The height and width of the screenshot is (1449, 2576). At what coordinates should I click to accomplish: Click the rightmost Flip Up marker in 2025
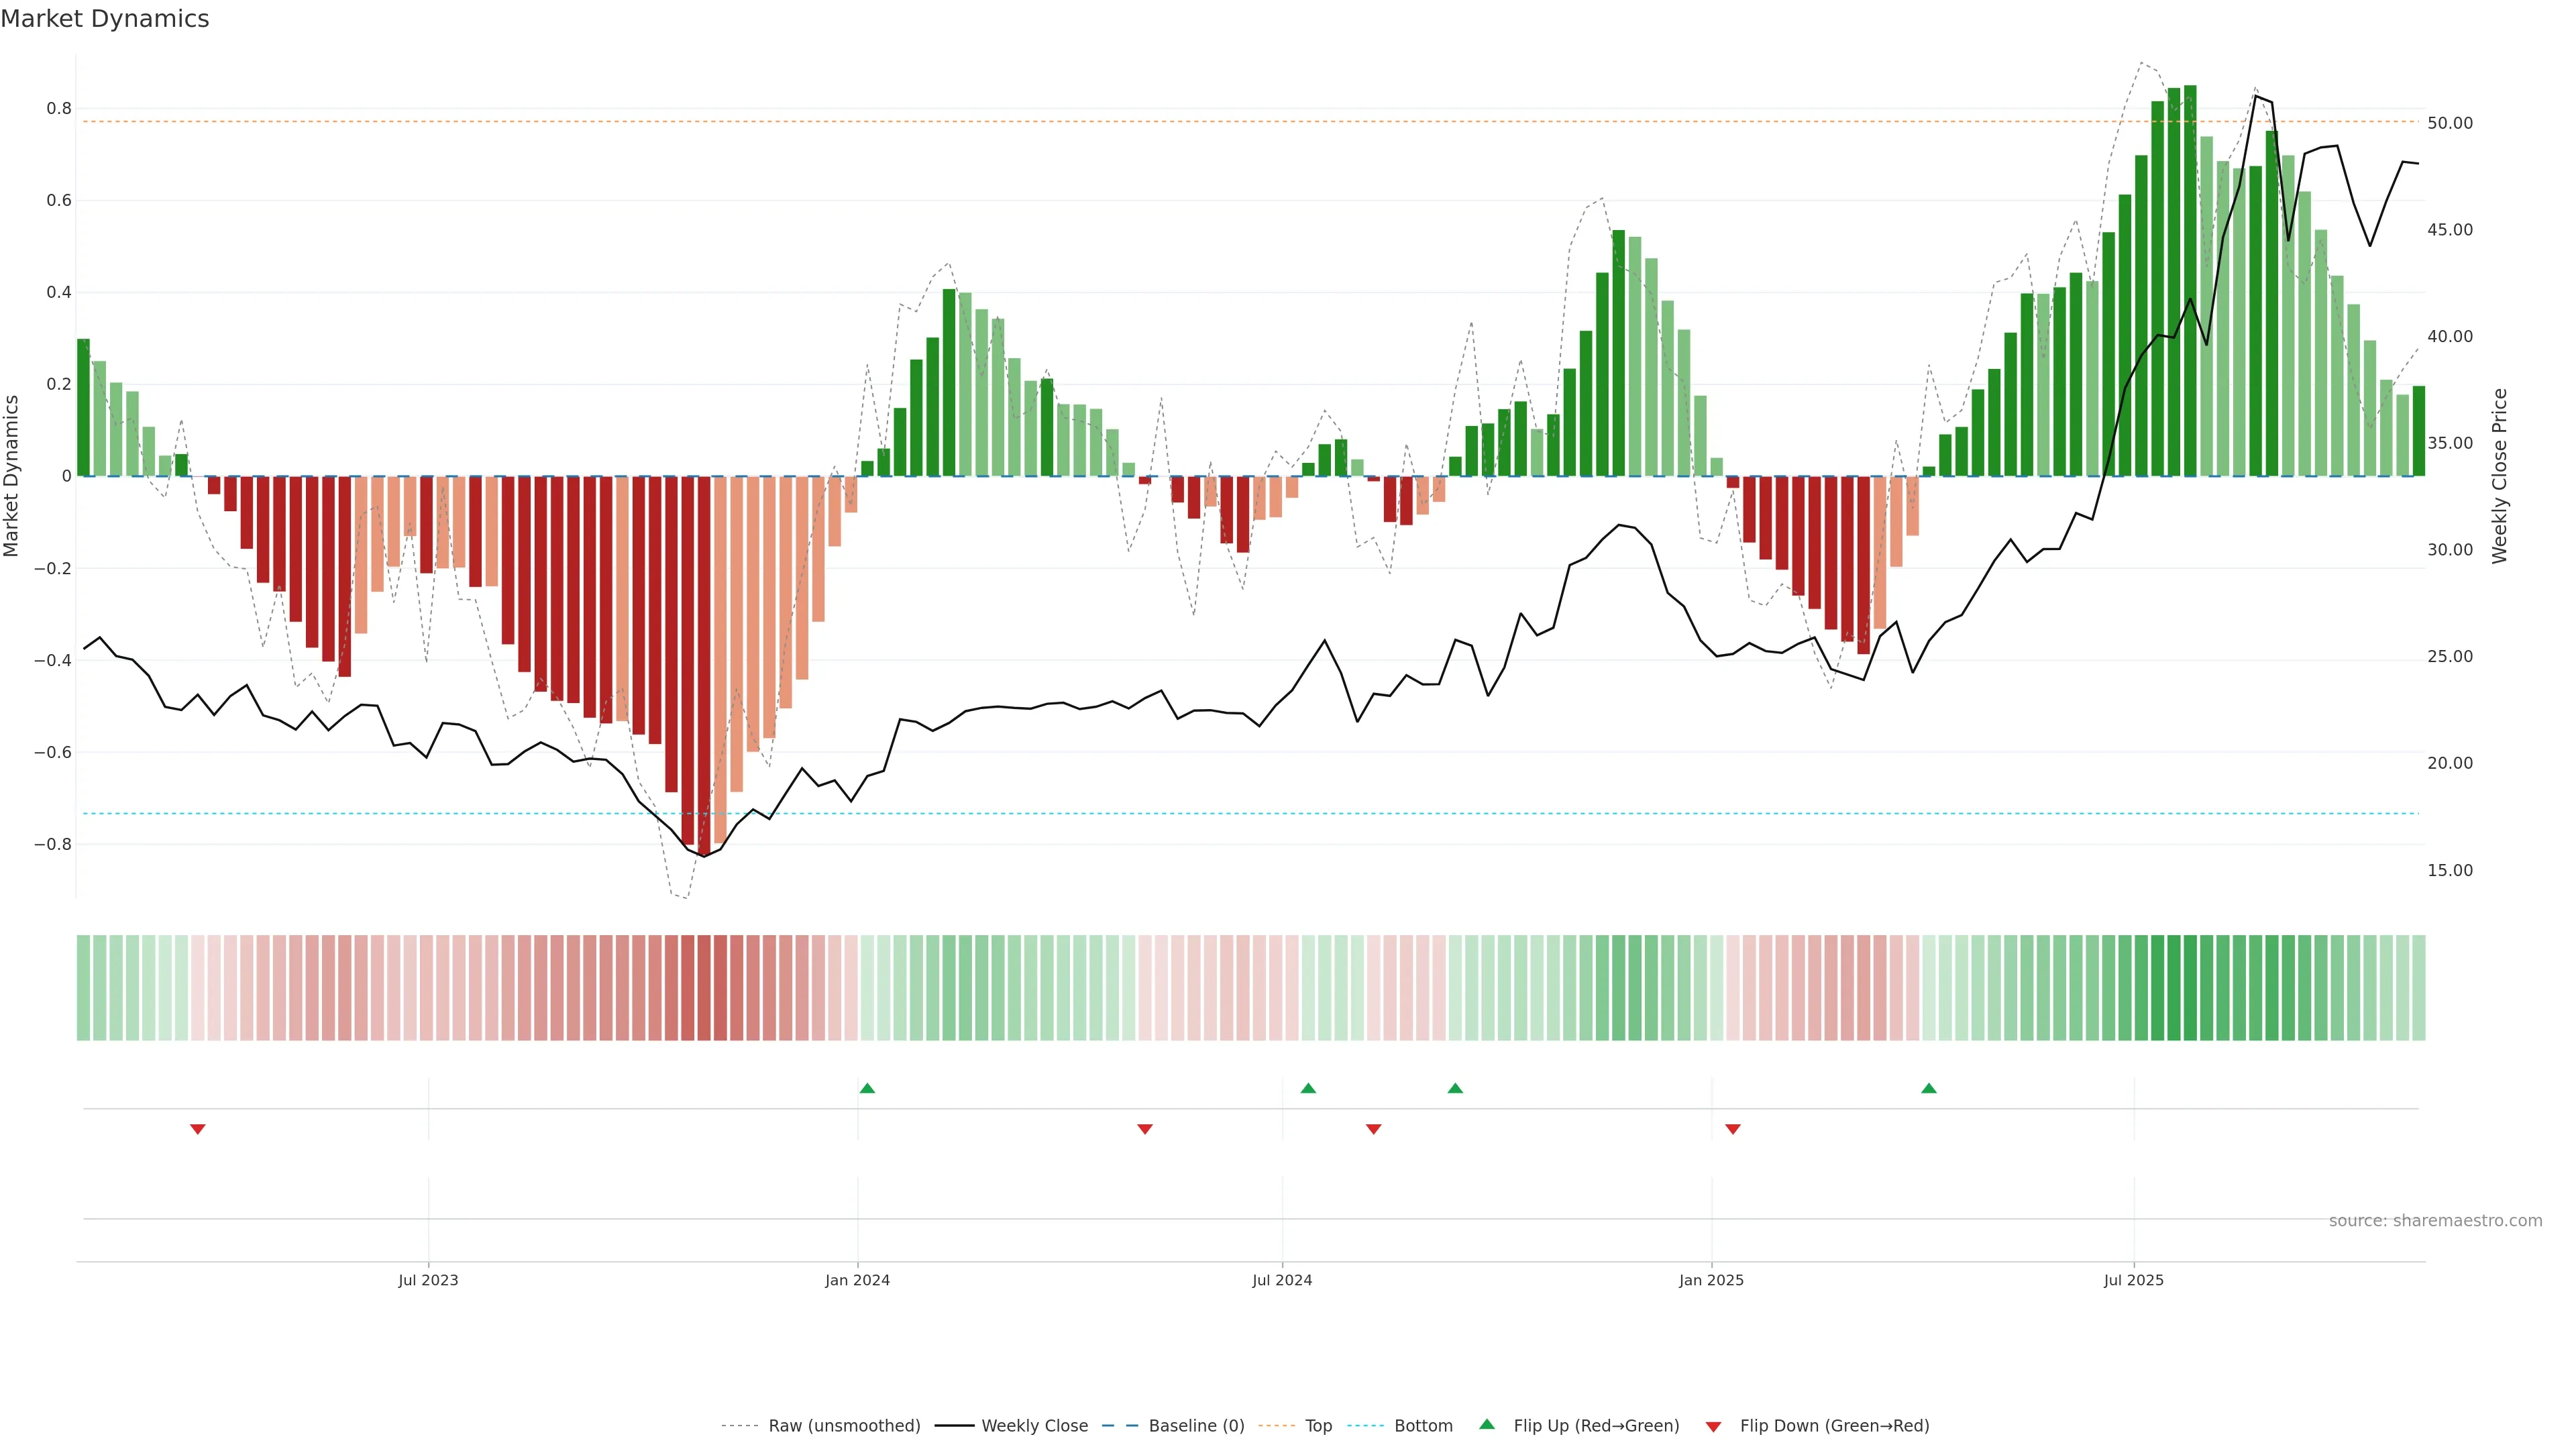(1929, 1088)
